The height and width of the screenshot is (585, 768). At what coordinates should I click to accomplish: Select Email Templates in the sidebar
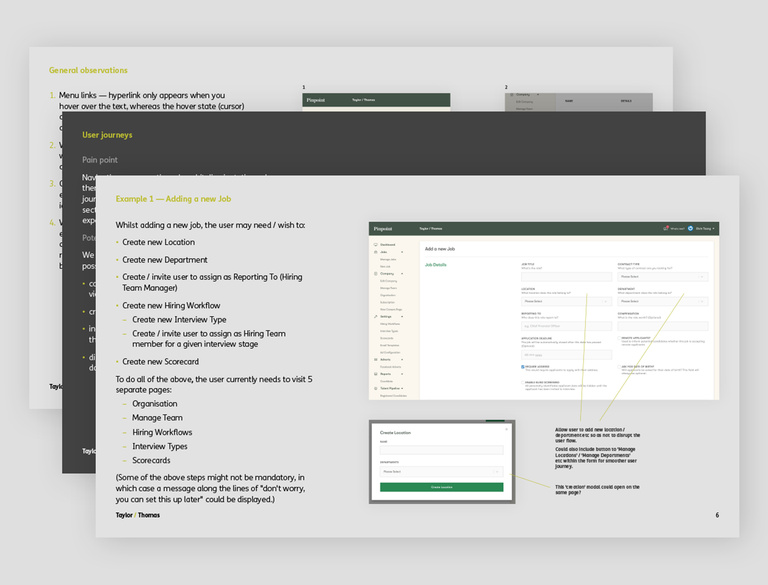click(x=389, y=345)
